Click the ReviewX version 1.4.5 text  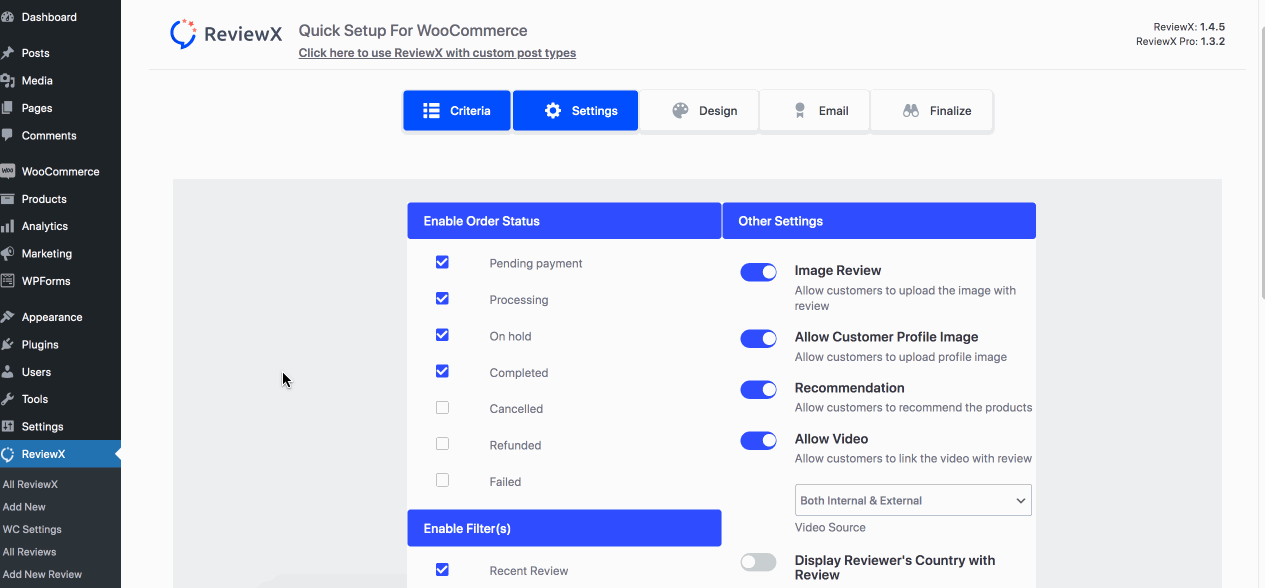pyautogui.click(x=1189, y=27)
